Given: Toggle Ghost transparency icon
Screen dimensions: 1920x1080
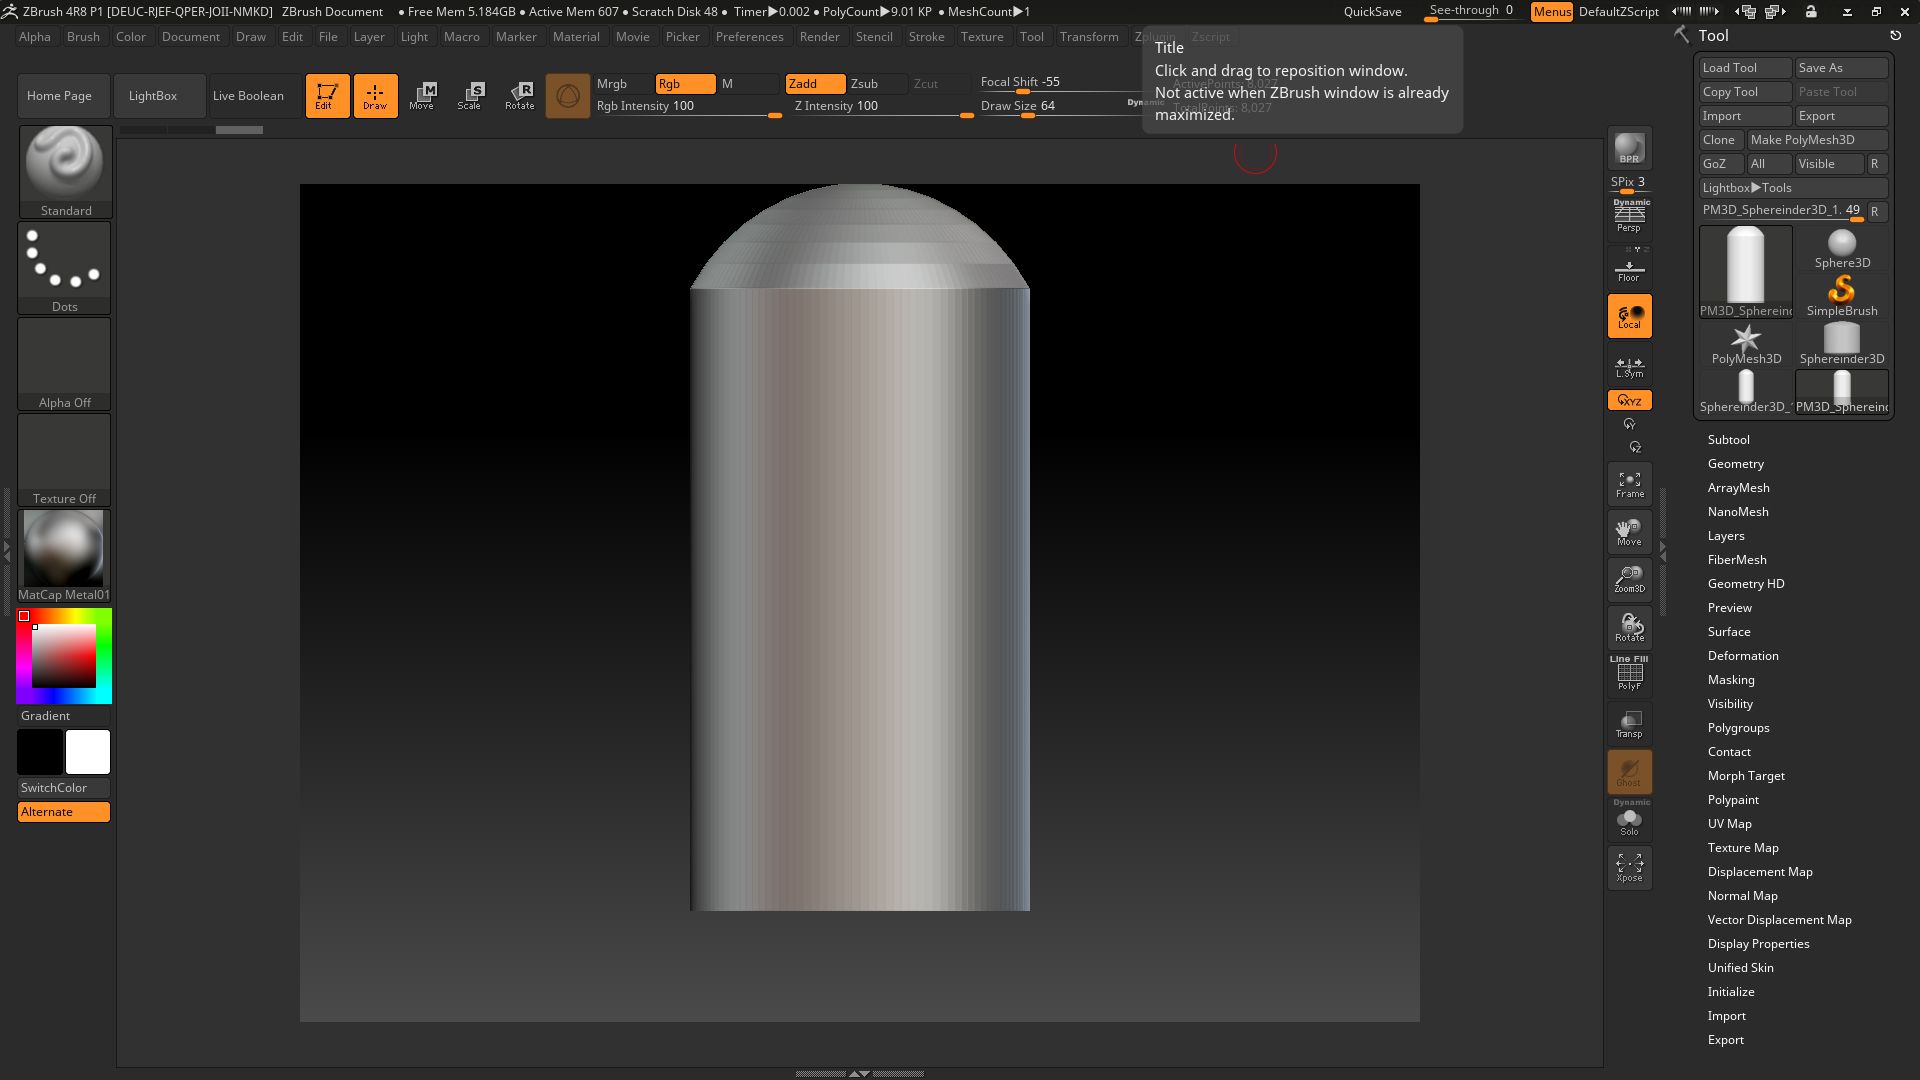Looking at the screenshot, I should tap(1629, 772).
